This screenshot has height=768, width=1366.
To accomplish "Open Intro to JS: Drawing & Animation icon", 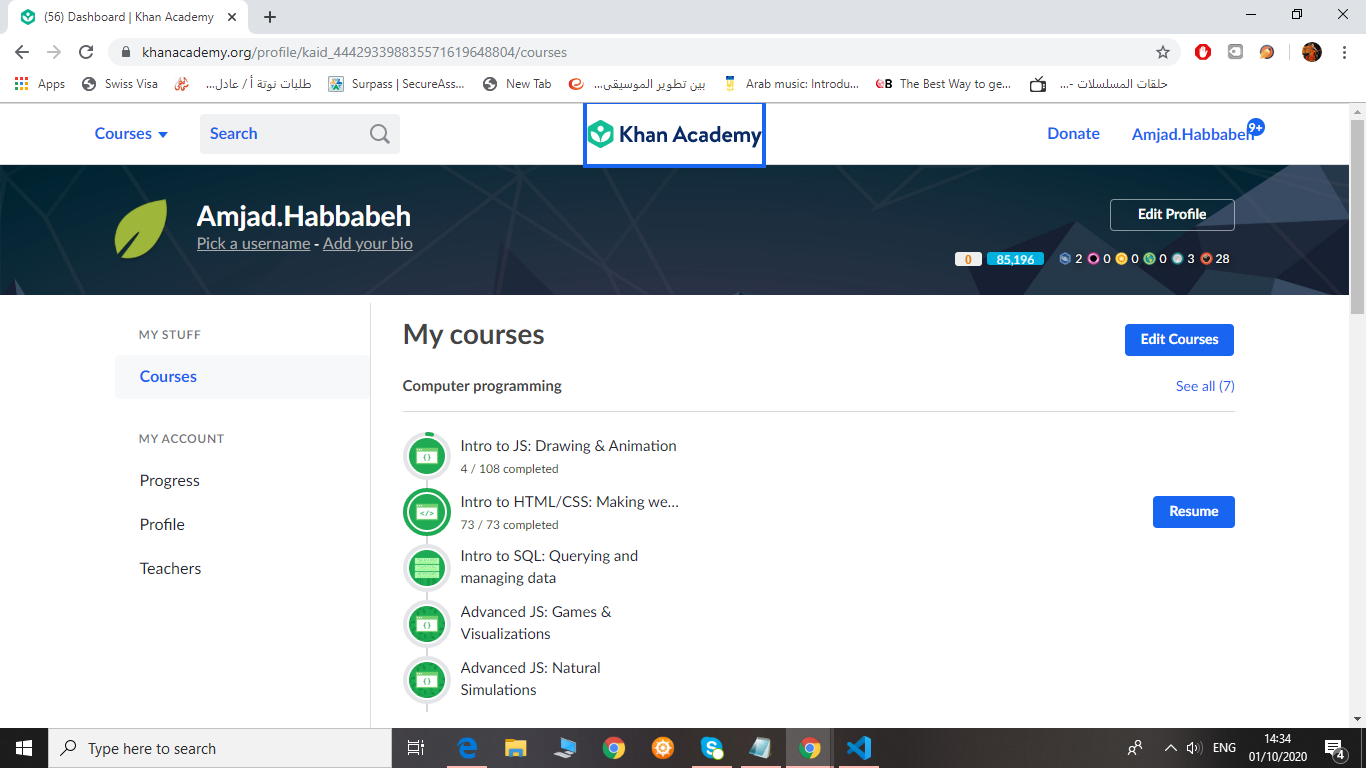I will pos(427,457).
